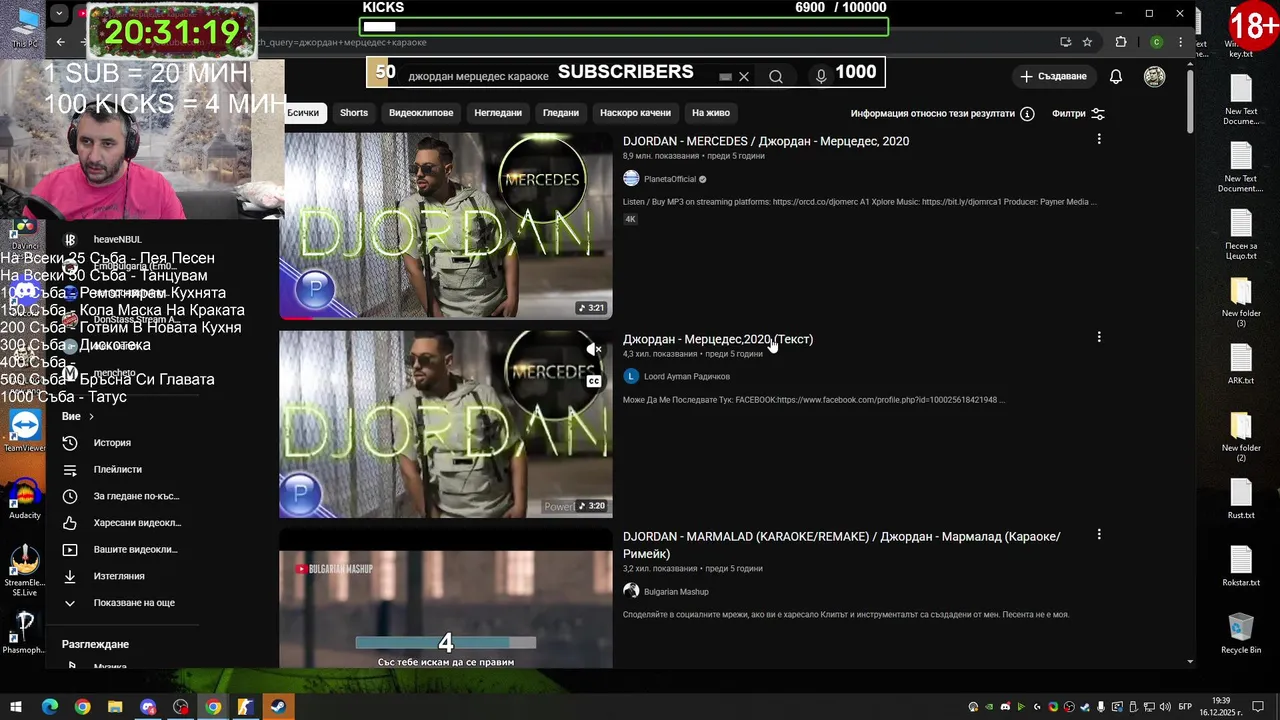The width and height of the screenshot is (1280, 720).
Task: Select the Rust.txt desktop file
Action: click(1241, 499)
